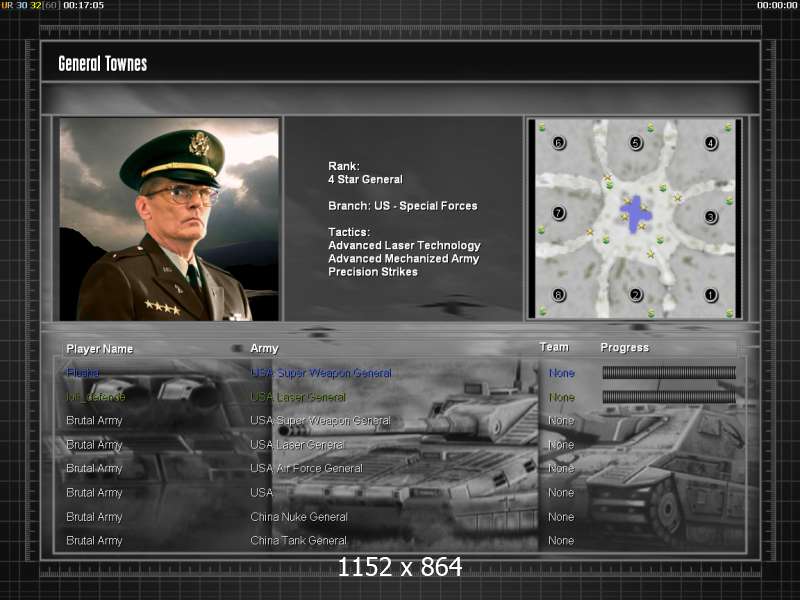Click the white "USA Laser General" army text

pos(297,445)
